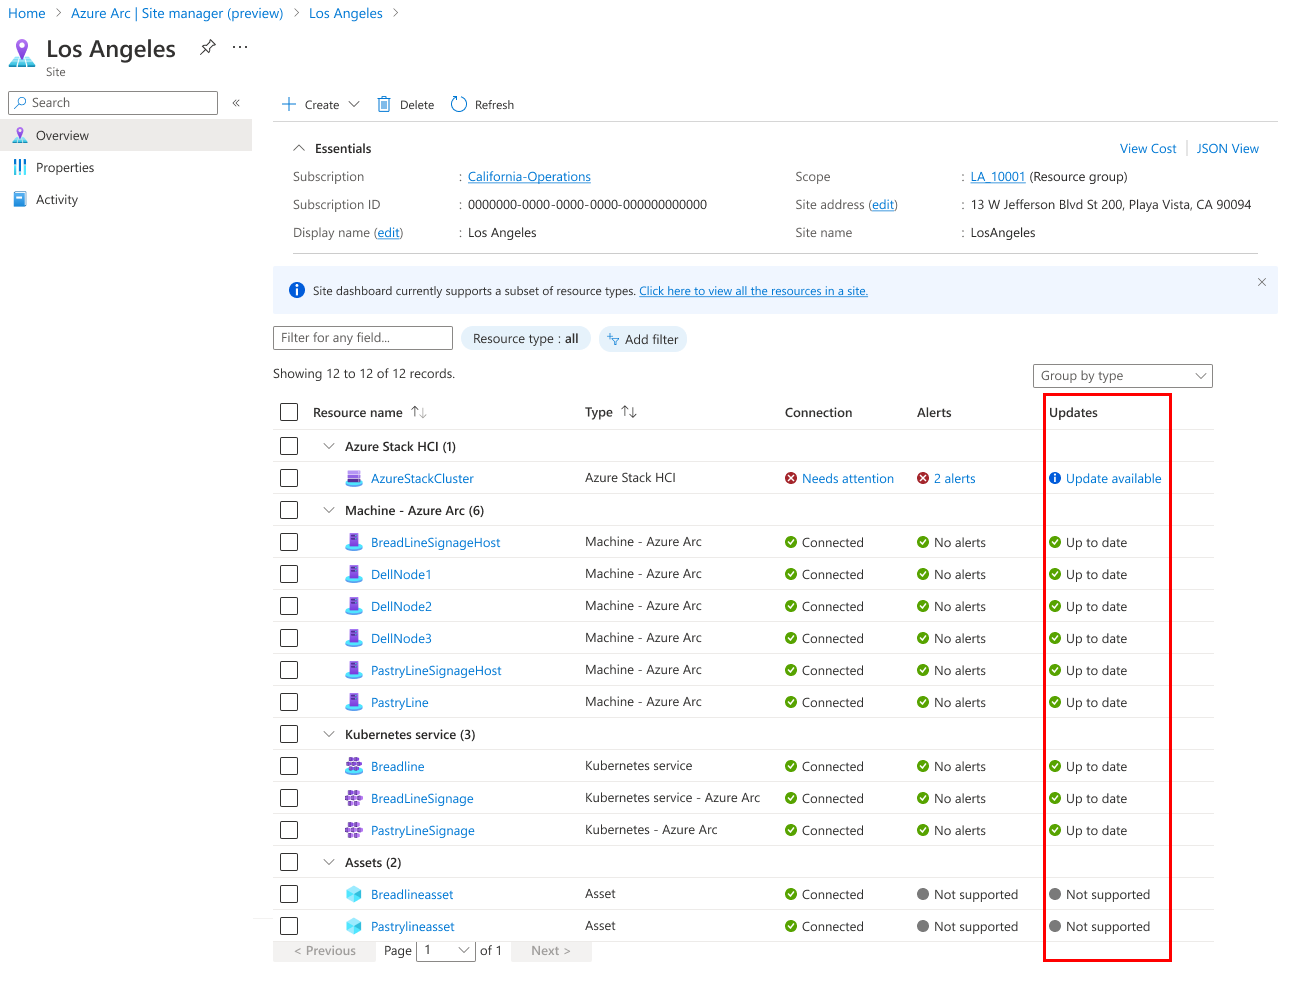
Task: Click the Breadline Kubernetes icon
Action: click(x=354, y=766)
